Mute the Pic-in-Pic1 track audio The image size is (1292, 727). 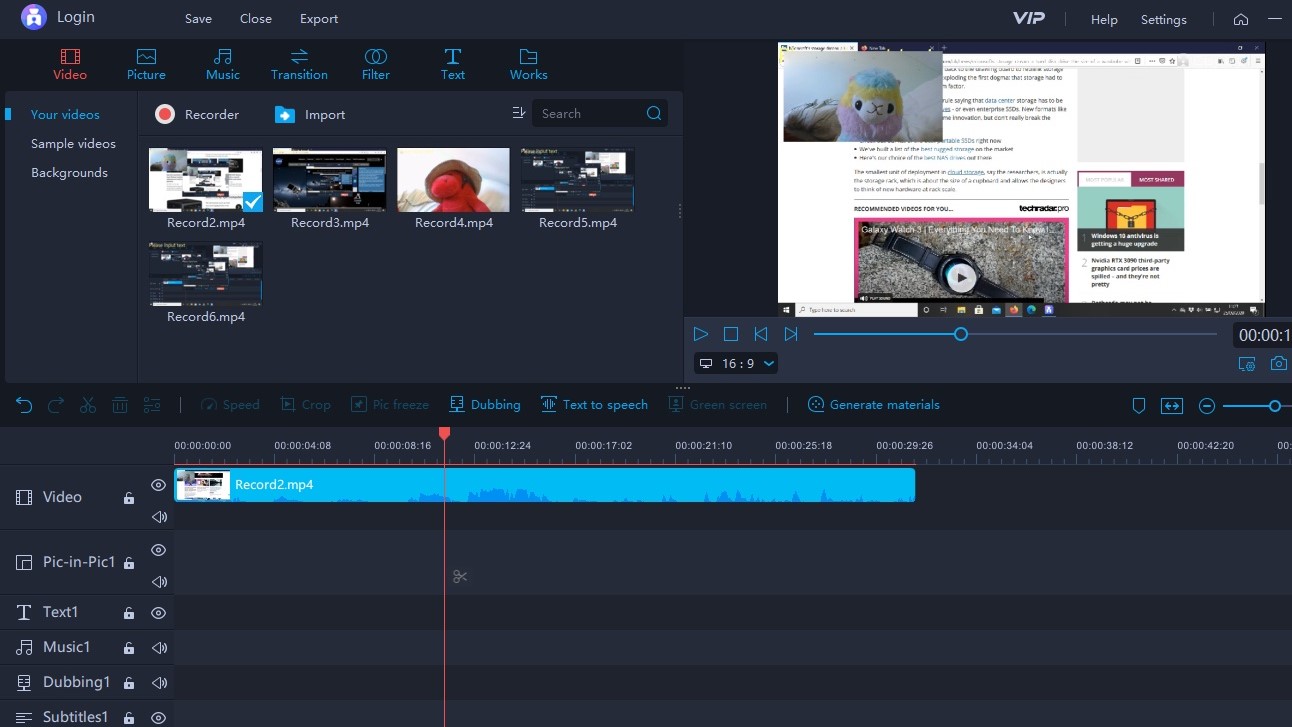click(x=158, y=582)
